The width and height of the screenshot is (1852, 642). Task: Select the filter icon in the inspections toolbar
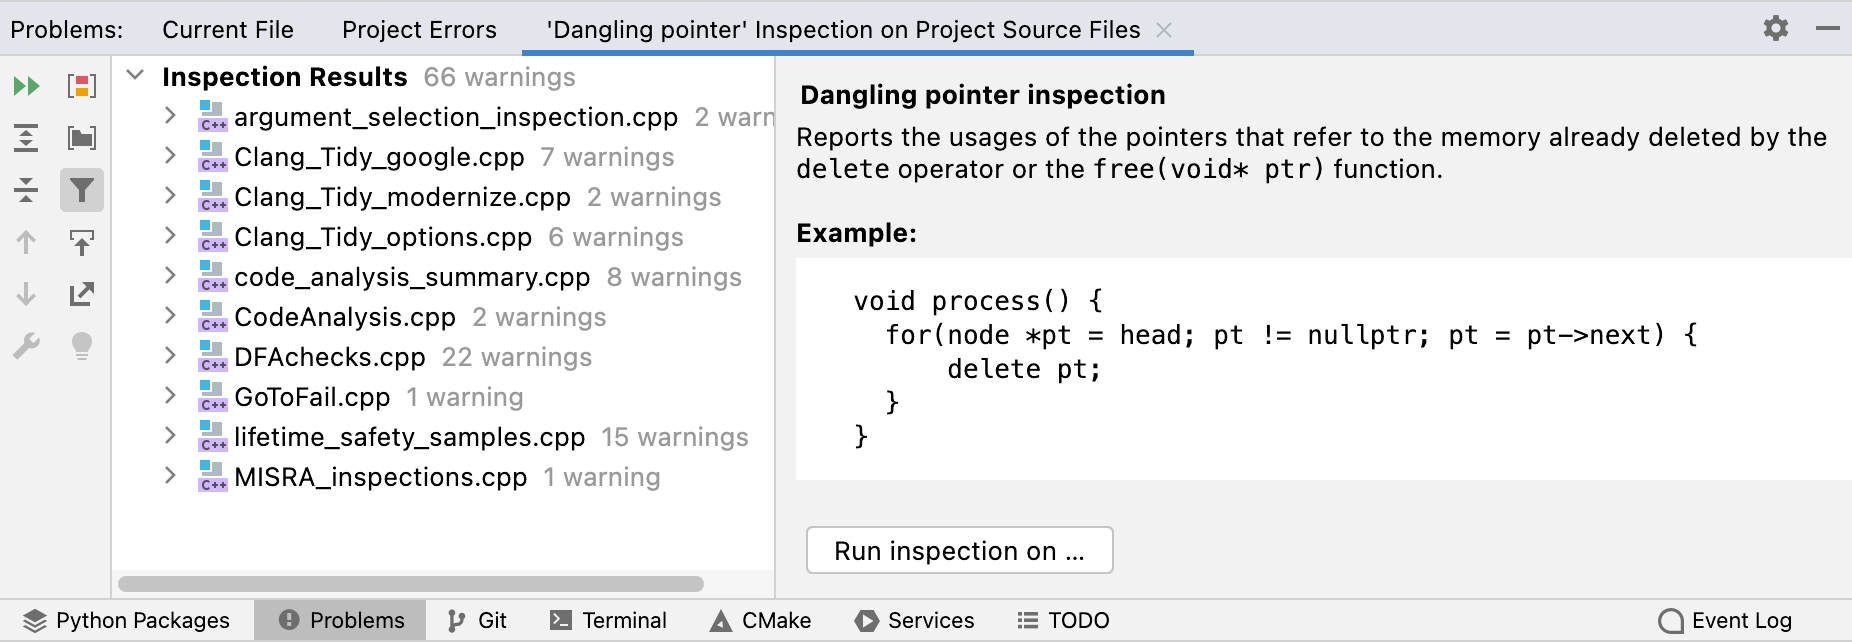(83, 190)
